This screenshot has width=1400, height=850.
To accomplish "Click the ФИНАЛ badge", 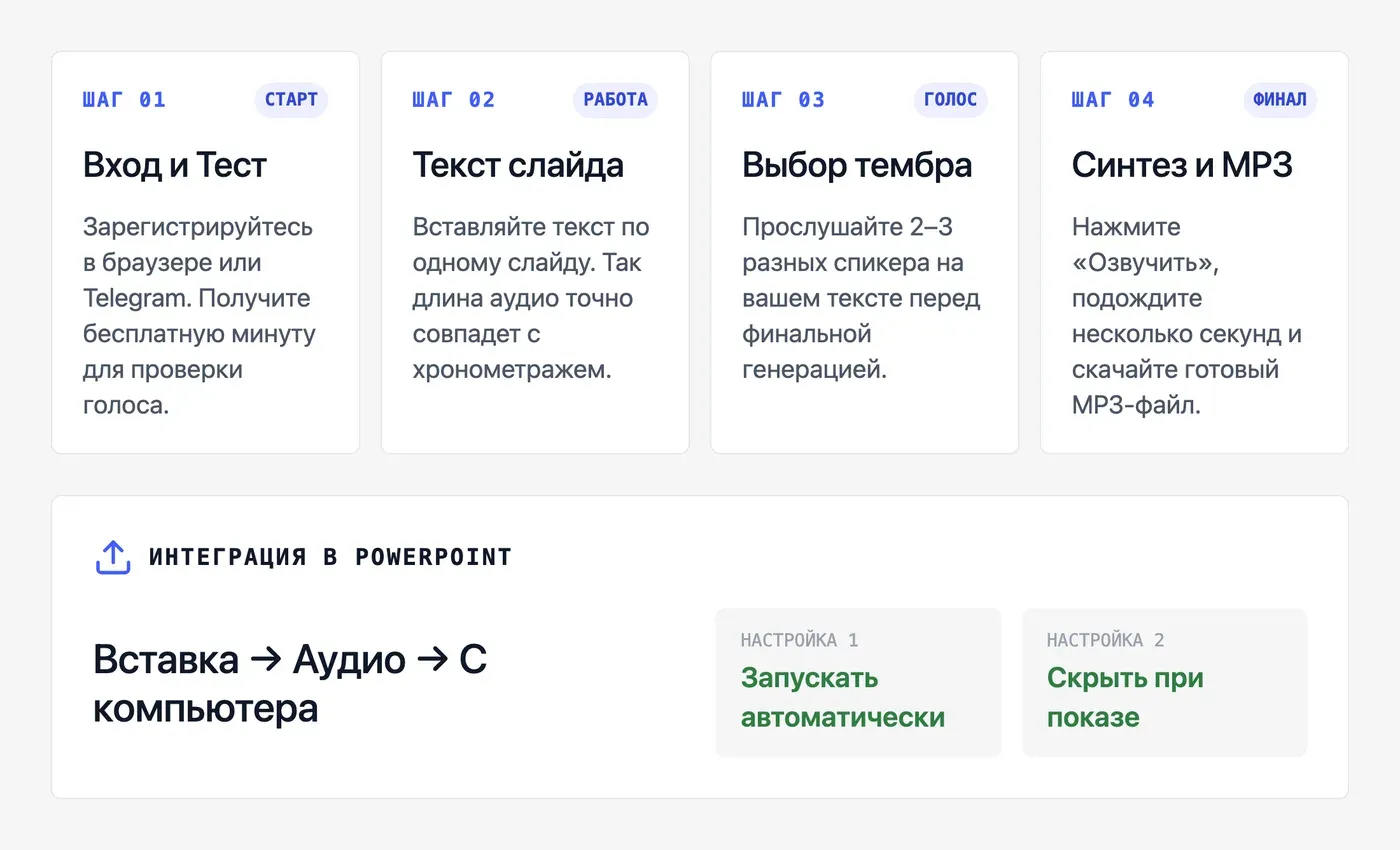I will [1280, 100].
